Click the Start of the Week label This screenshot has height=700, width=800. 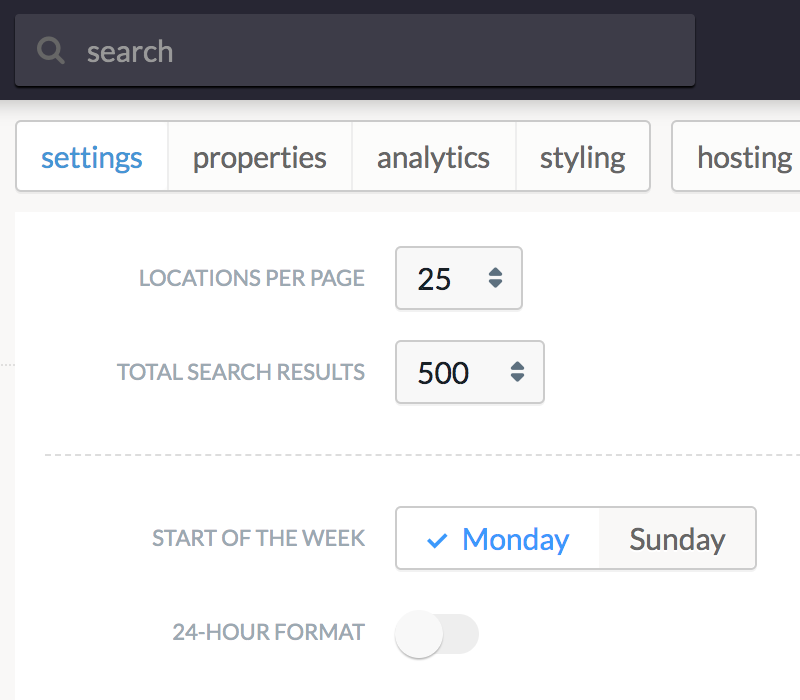tap(259, 539)
